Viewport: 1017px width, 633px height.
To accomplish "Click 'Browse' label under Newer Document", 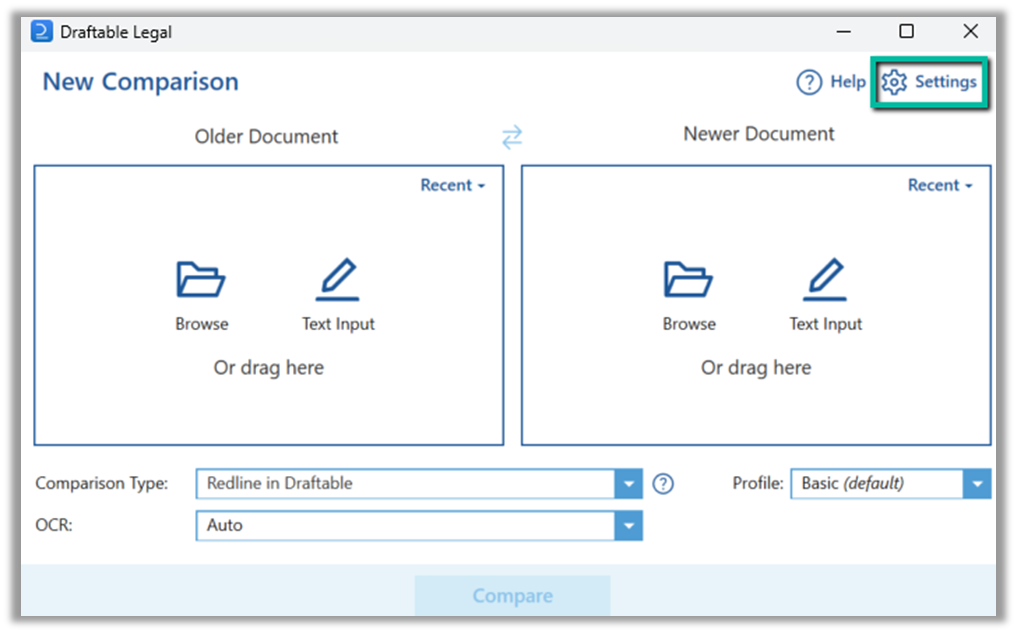I will [689, 324].
